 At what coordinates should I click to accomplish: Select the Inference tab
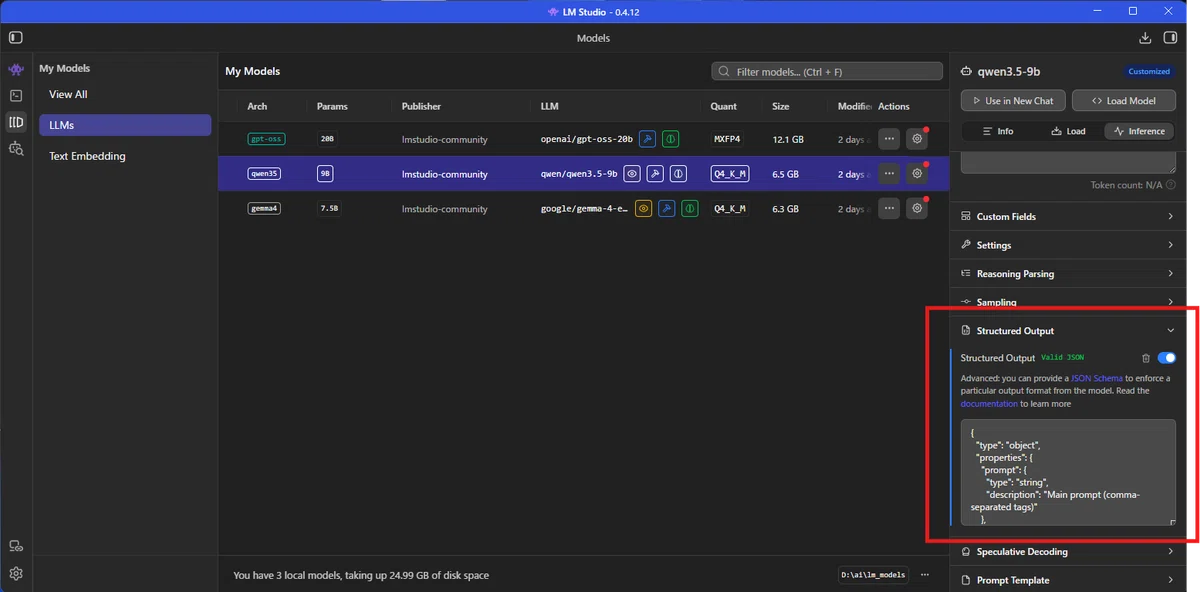(x=1139, y=131)
